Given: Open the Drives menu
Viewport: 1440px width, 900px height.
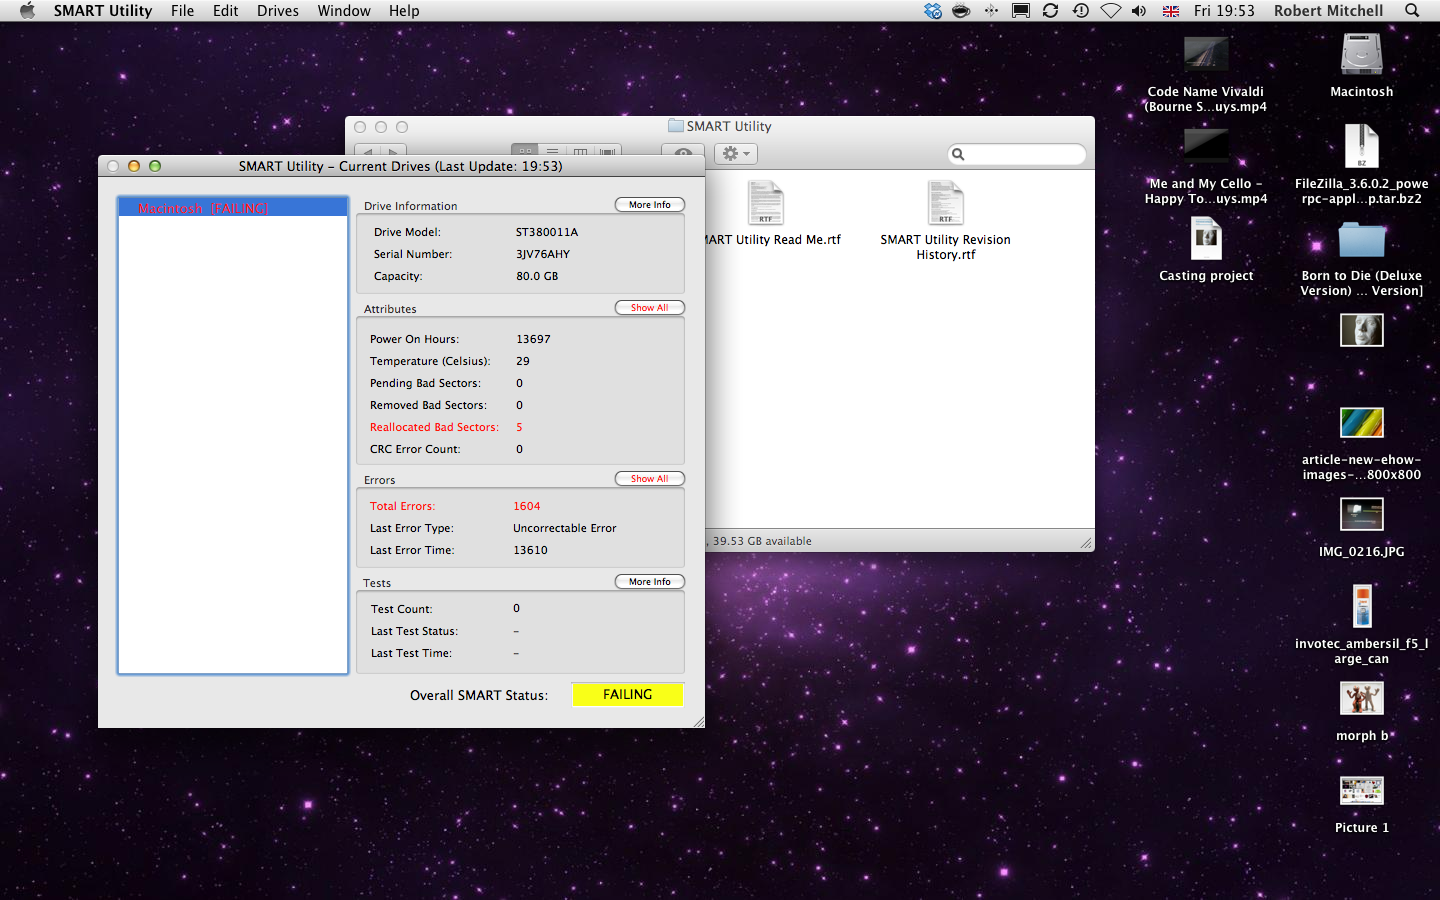Looking at the screenshot, I should (x=278, y=10).
